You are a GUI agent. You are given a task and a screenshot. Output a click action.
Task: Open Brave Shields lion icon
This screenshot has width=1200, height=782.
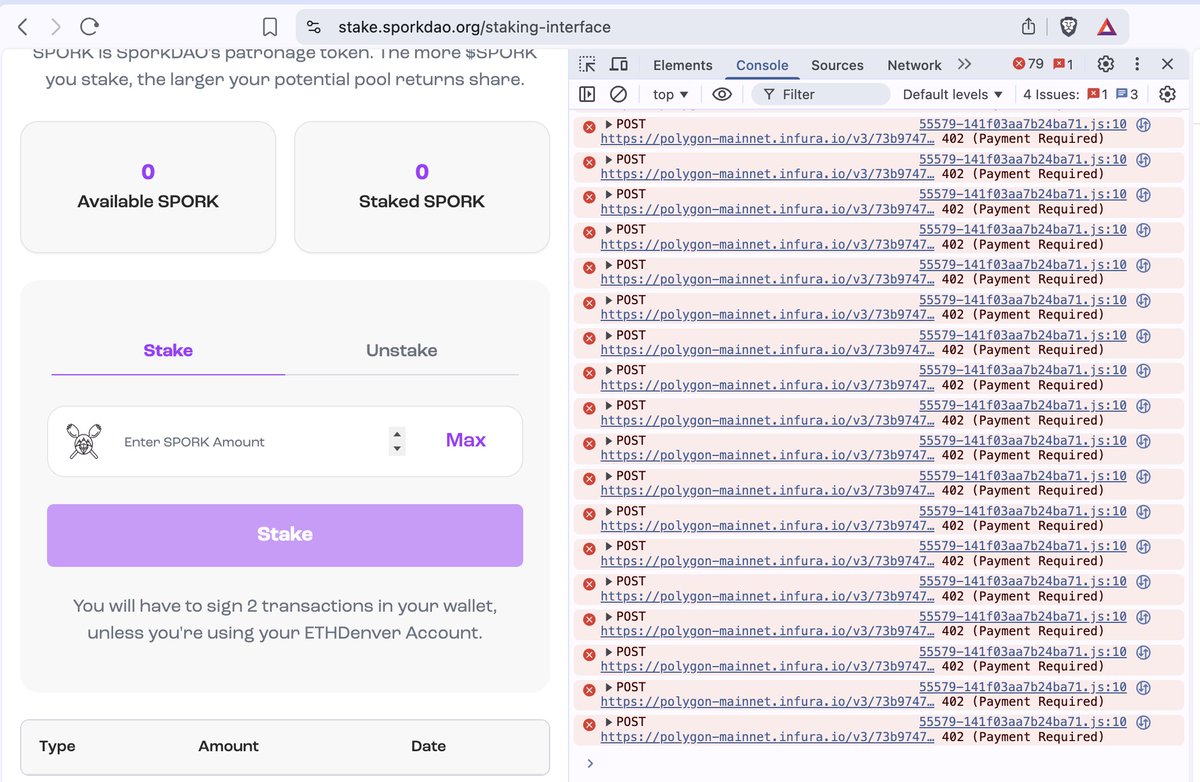[1068, 27]
